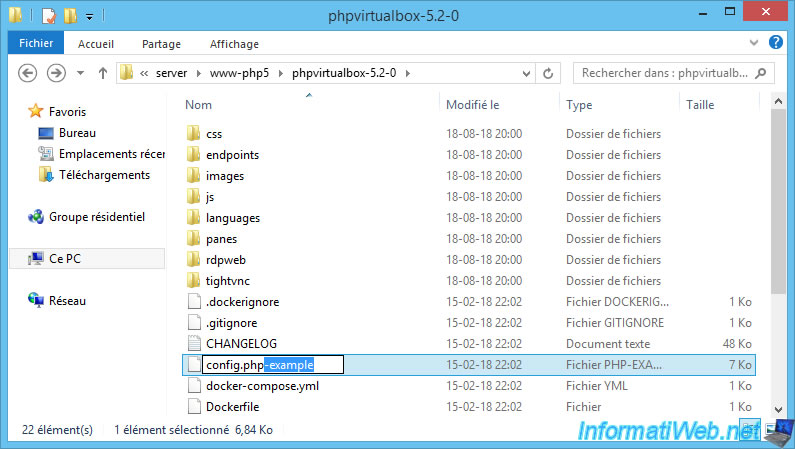
Task: Click the '22 élément(s)' status bar text
Action: click(x=57, y=430)
